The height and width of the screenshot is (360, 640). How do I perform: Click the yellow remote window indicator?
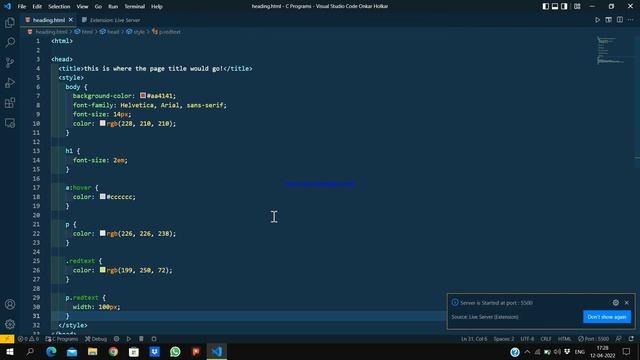pyautogui.click(x=7, y=339)
